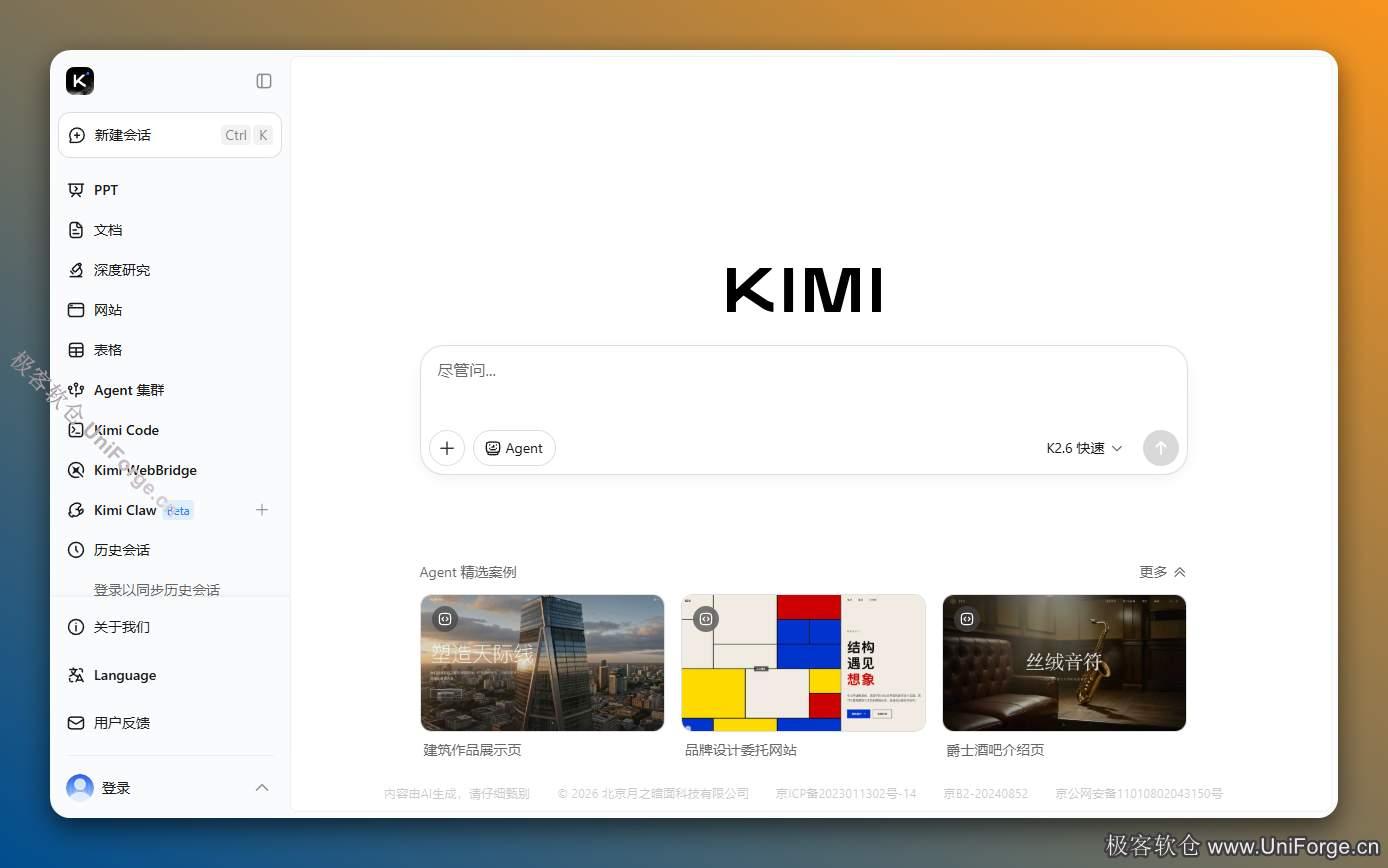Open Agent 集群
This screenshot has width=1388, height=868.
click(170, 390)
